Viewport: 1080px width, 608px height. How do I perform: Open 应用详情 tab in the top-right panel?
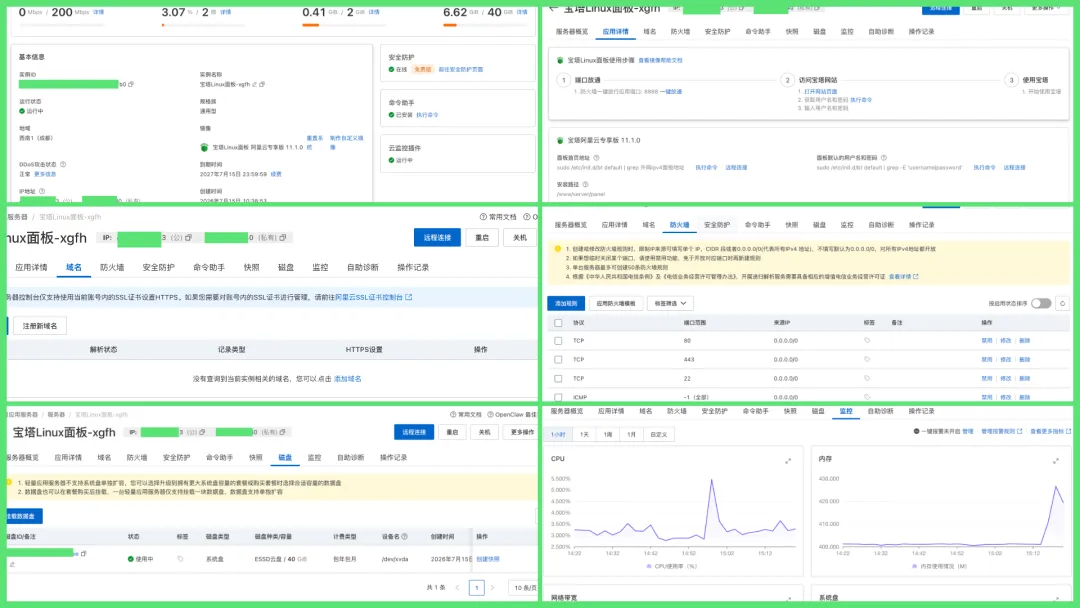coord(615,32)
